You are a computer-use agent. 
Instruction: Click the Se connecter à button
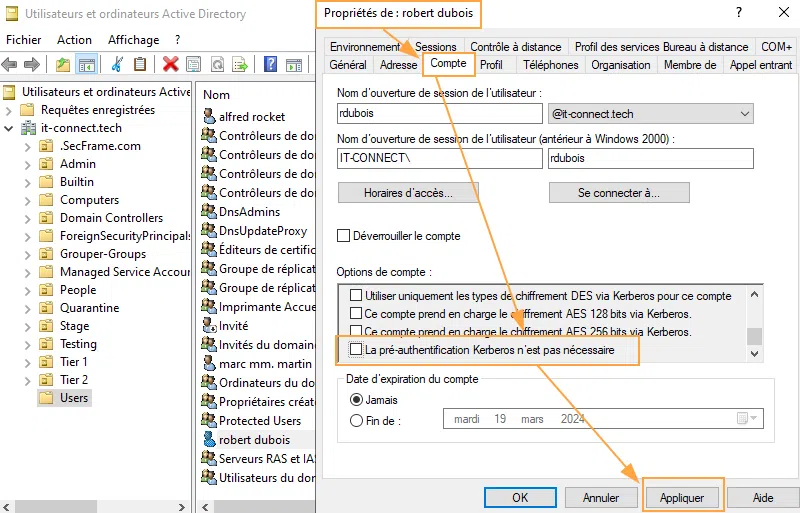click(619, 193)
